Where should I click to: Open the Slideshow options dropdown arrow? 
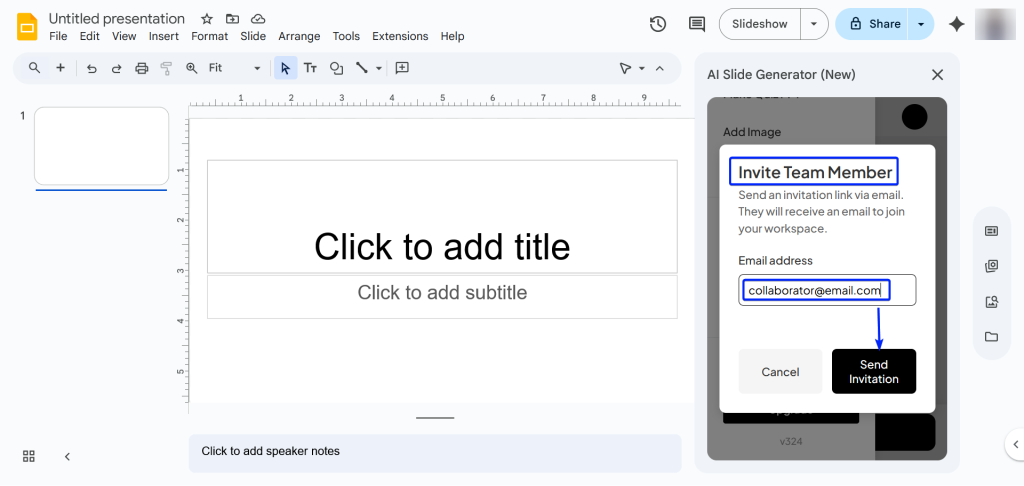click(x=815, y=24)
